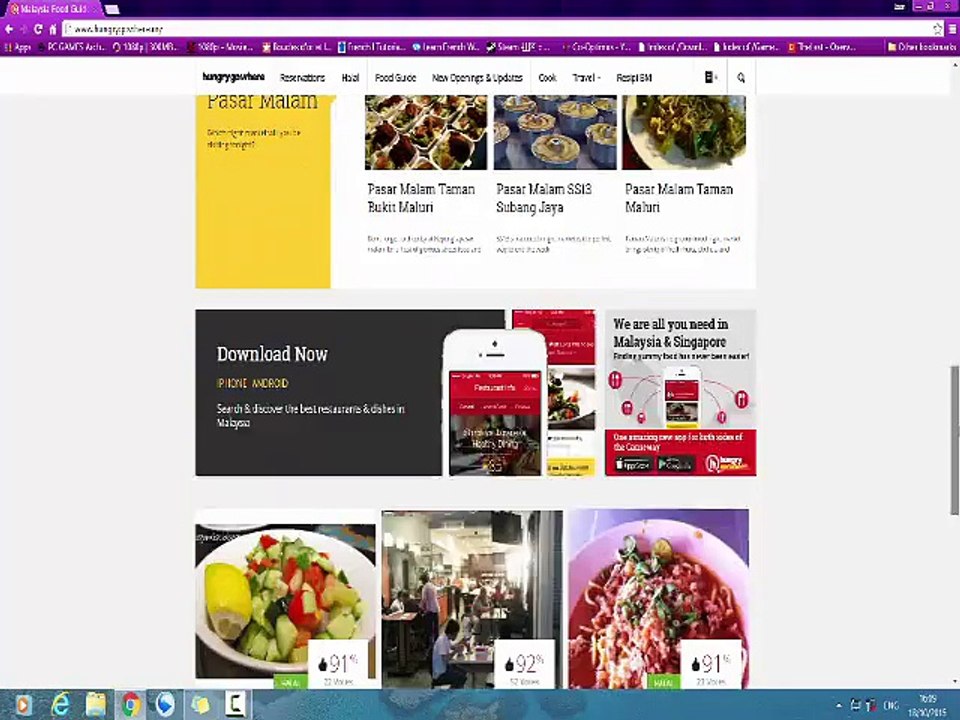Open the PC GAMES bookmark
The image size is (960, 720).
[72, 47]
